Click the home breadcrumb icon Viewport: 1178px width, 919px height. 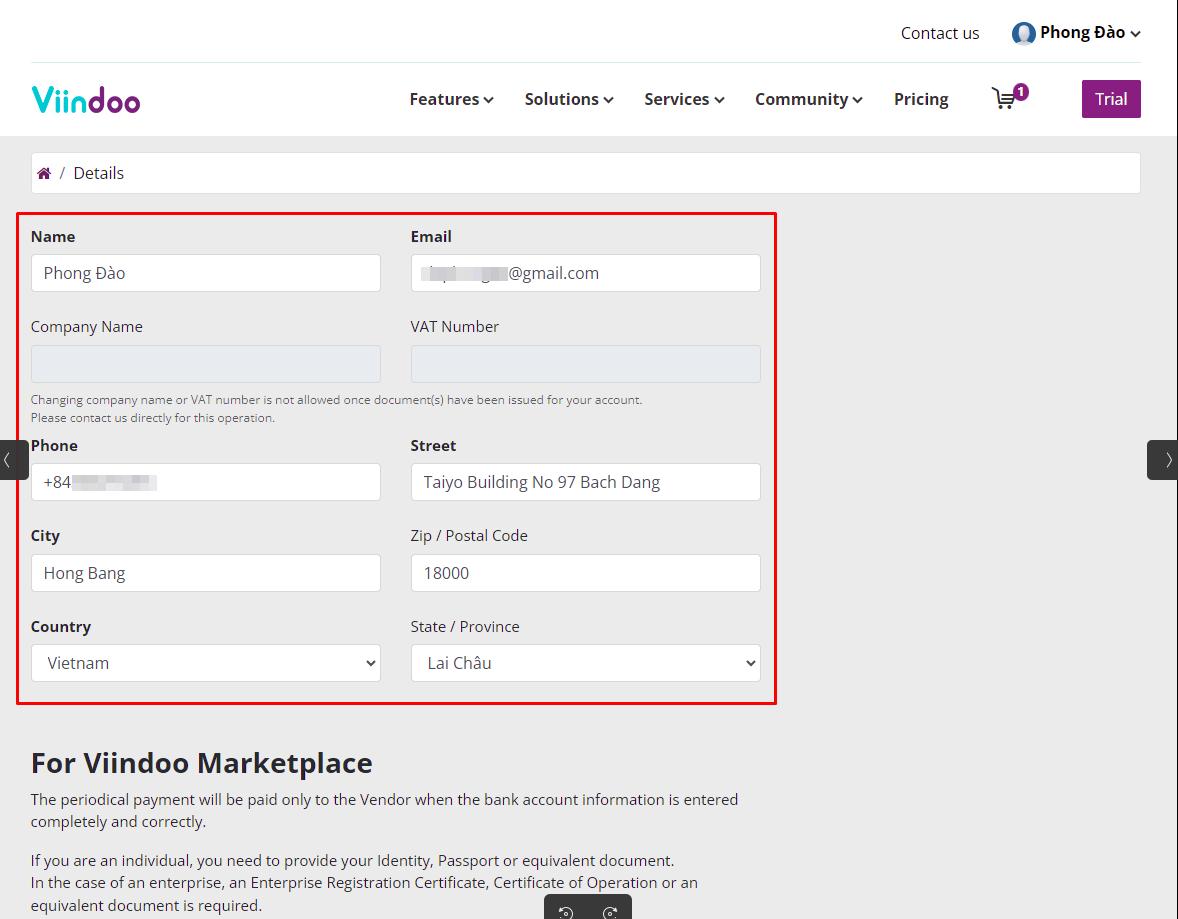coord(44,174)
